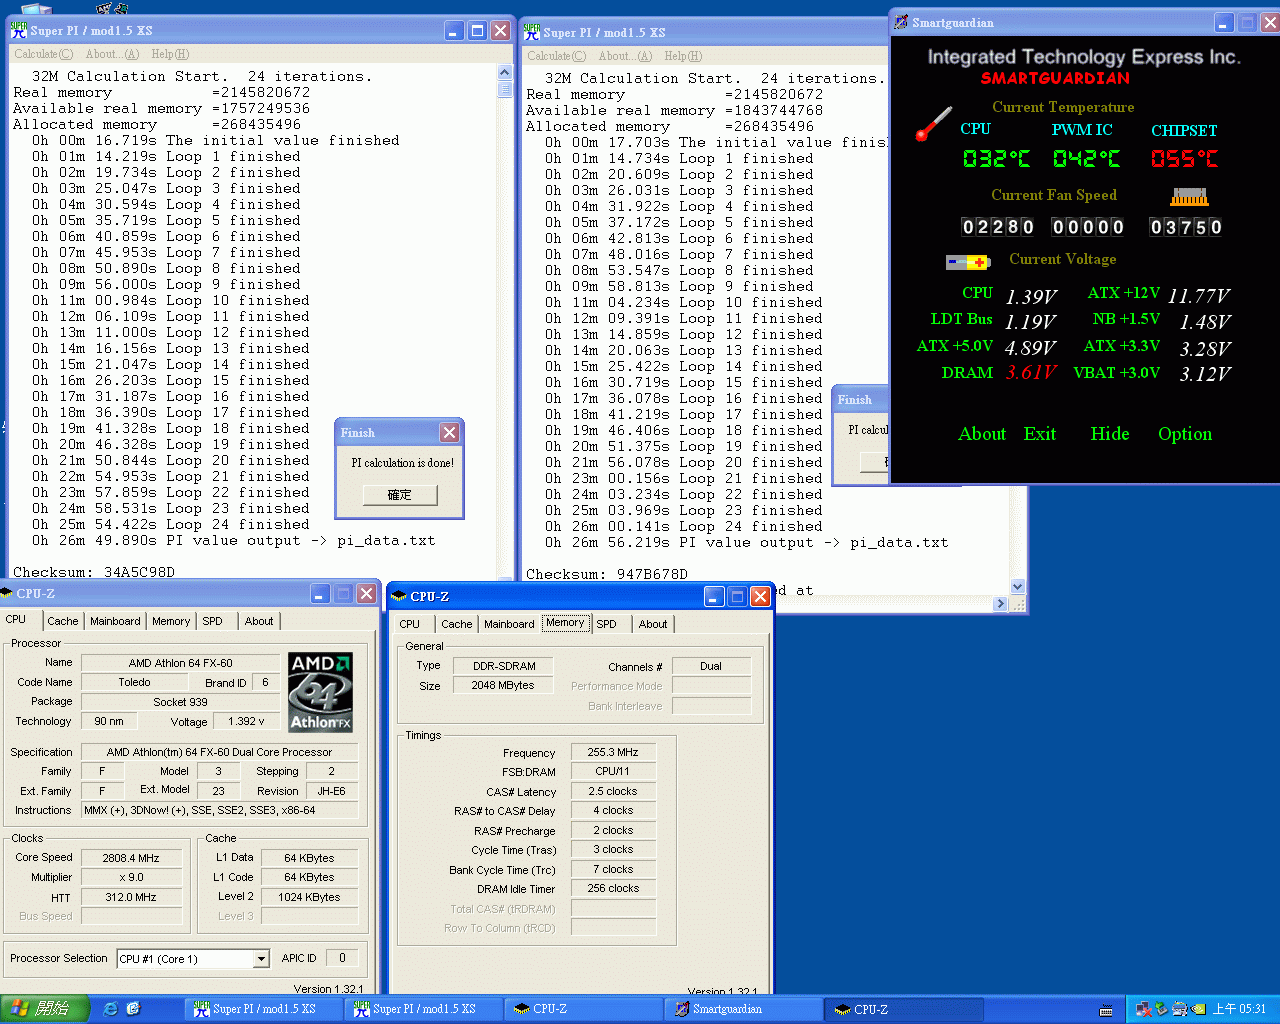Click the taskbar clock showing 05:31
Image resolution: width=1280 pixels, height=1024 pixels.
1239,1009
